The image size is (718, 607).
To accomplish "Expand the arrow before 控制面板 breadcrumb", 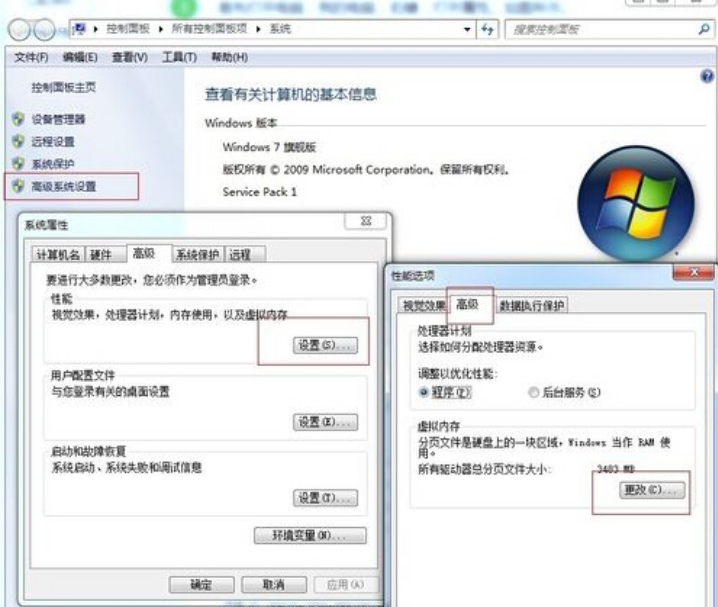I will [x=96, y=29].
